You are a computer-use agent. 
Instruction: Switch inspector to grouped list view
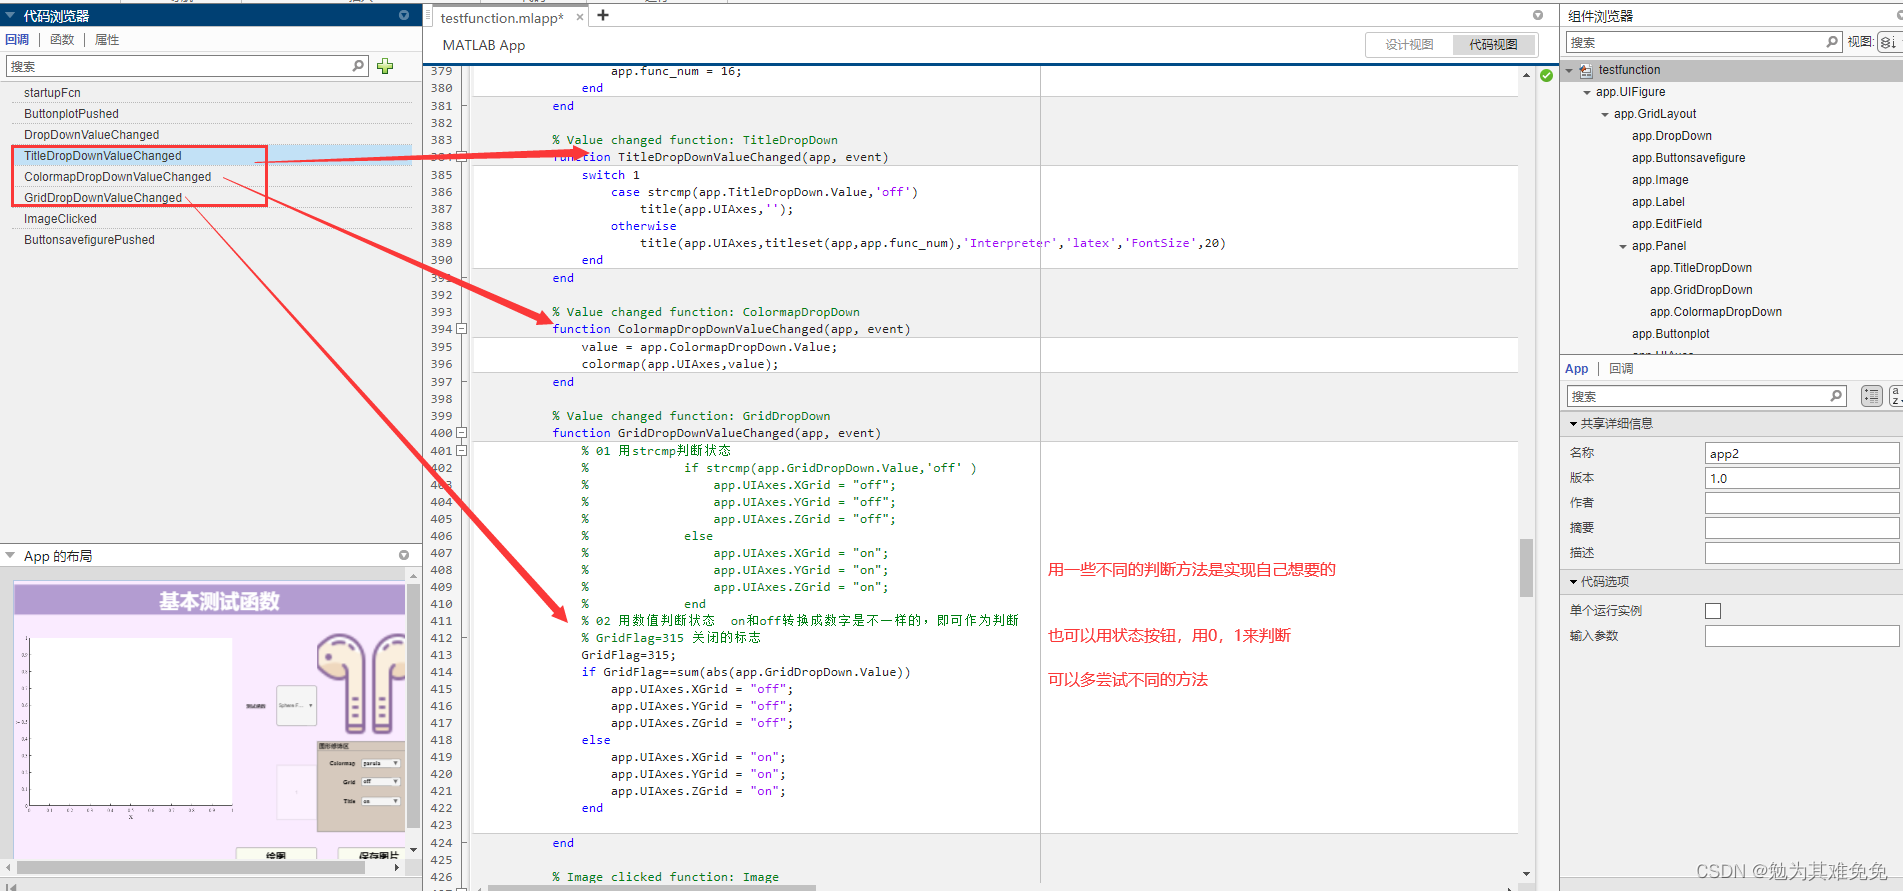[1871, 396]
